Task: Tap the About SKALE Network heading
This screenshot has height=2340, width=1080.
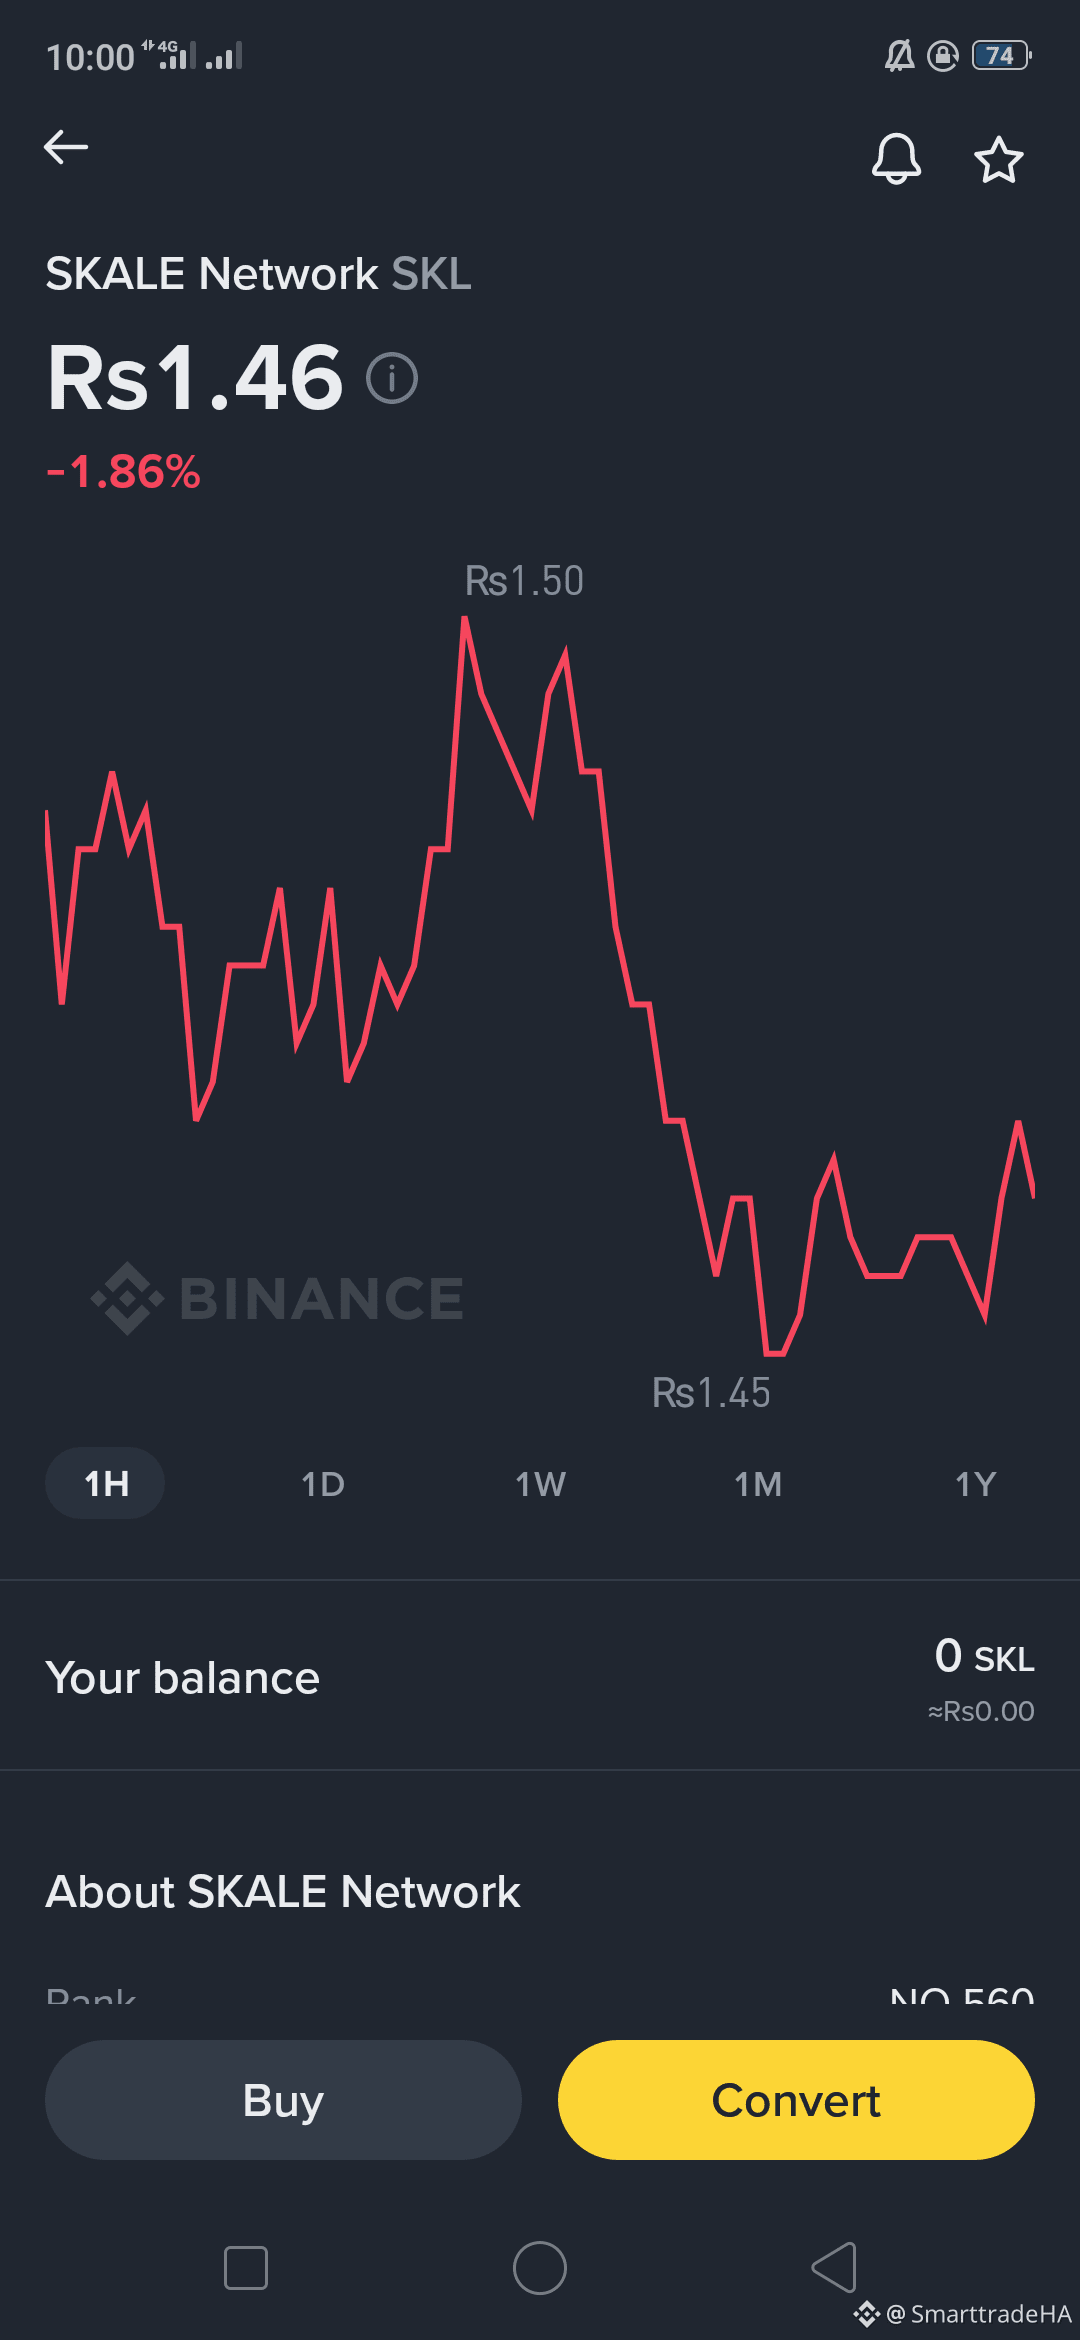Action: [283, 1892]
